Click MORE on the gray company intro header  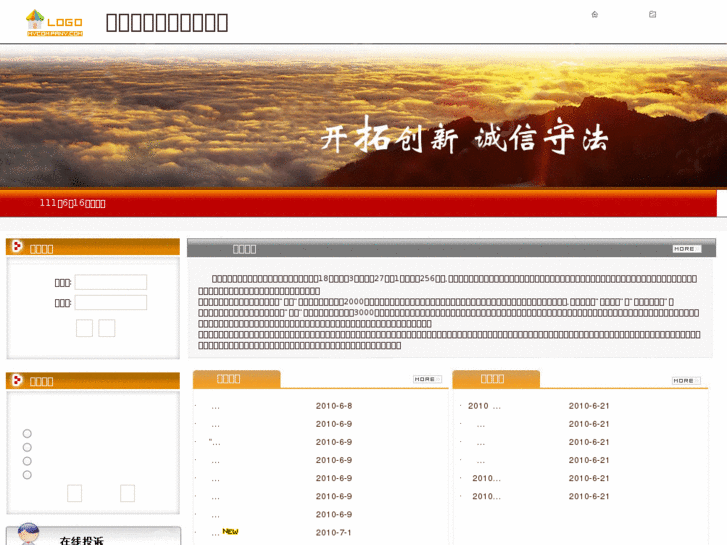pos(687,249)
